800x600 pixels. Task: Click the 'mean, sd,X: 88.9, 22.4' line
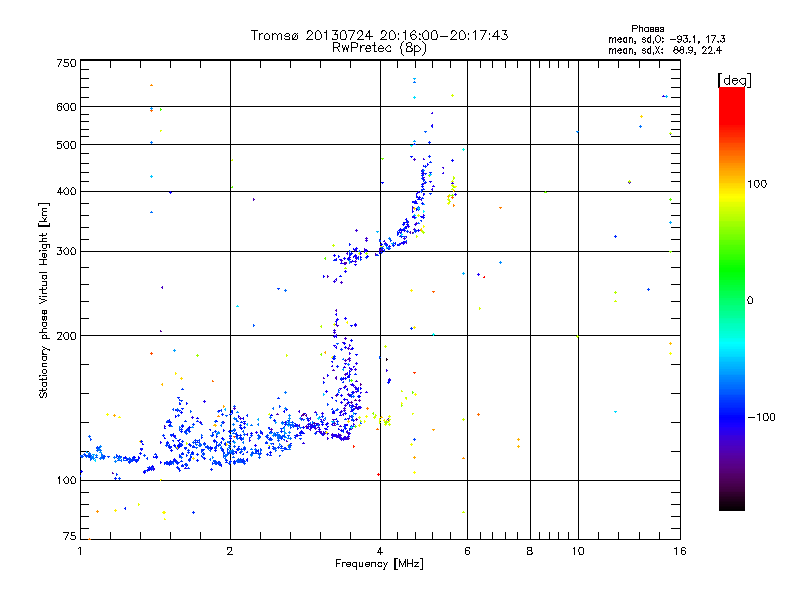click(665, 50)
